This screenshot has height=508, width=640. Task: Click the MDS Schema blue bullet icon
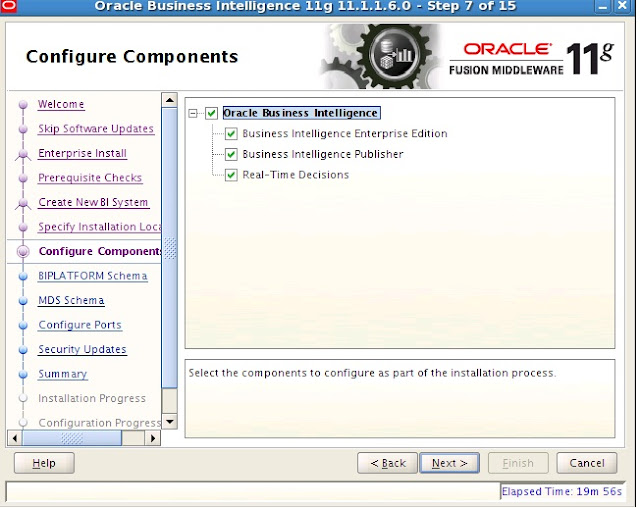tap(23, 301)
